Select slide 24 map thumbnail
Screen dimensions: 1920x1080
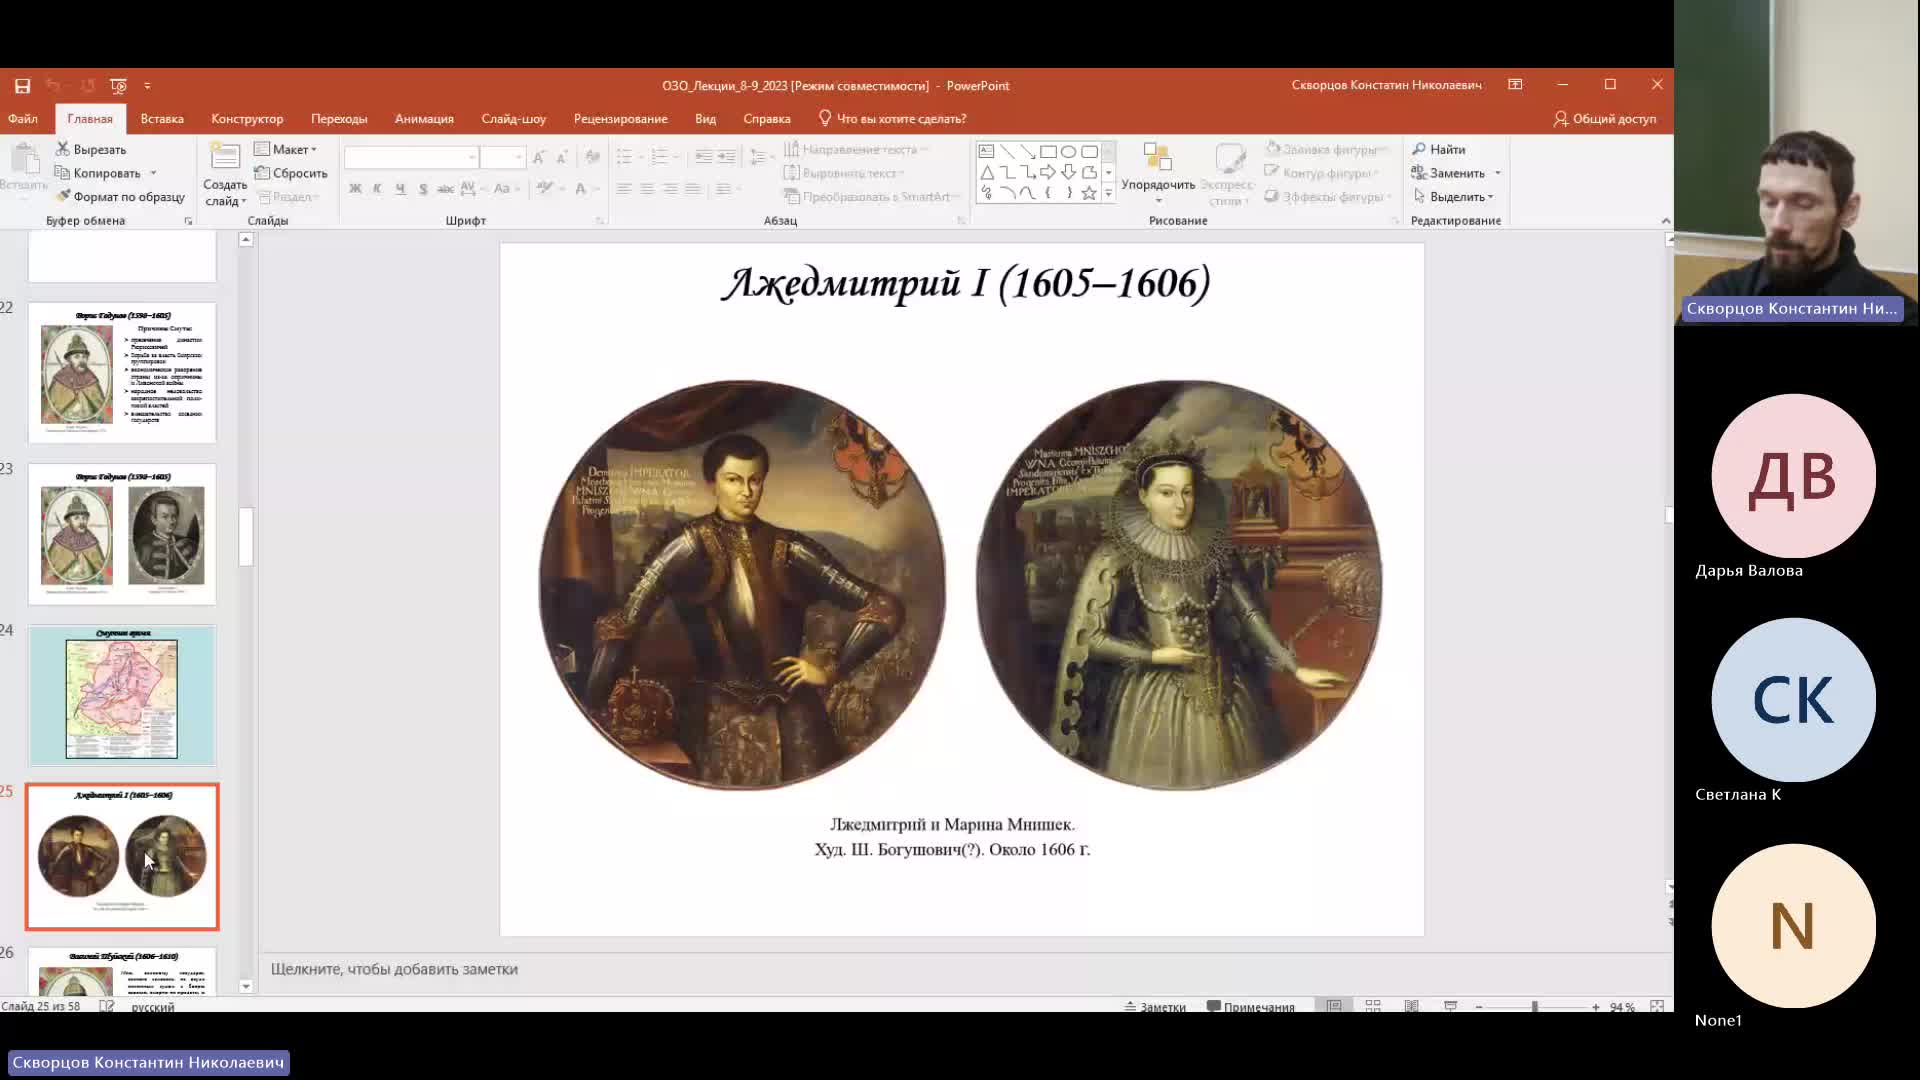click(x=122, y=696)
